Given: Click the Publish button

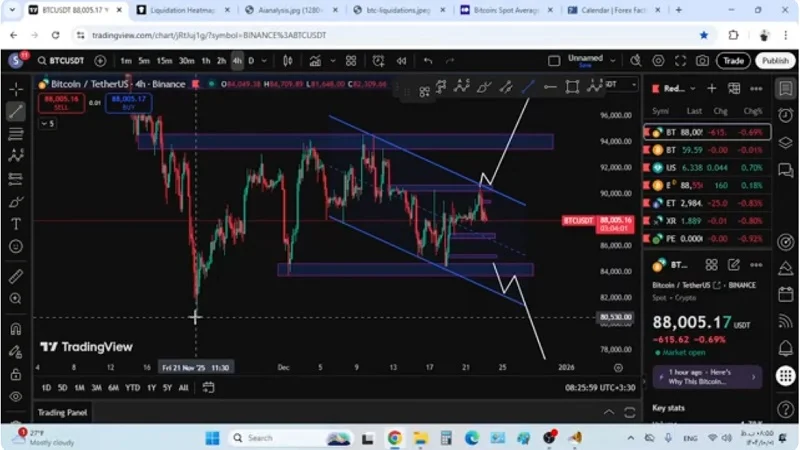Looking at the screenshot, I should pos(775,61).
